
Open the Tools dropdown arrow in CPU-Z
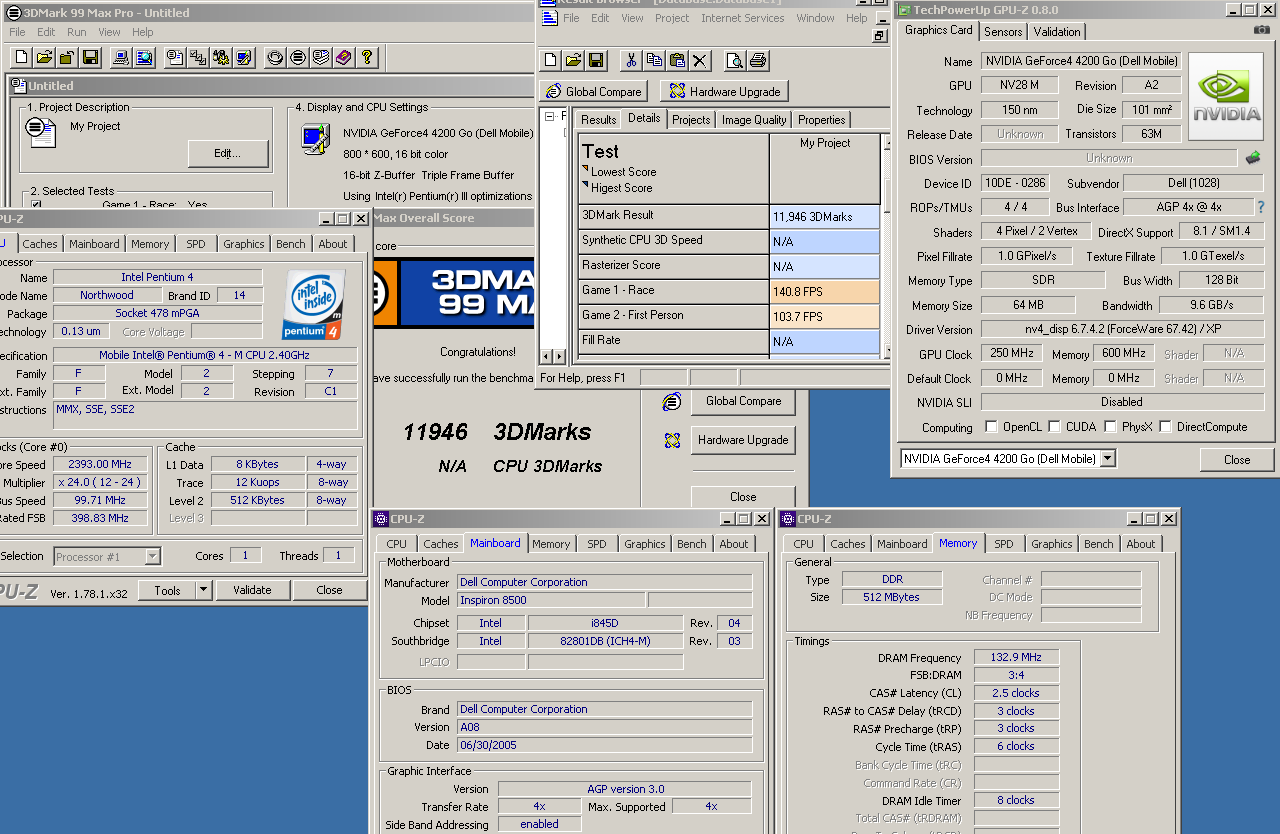[204, 590]
